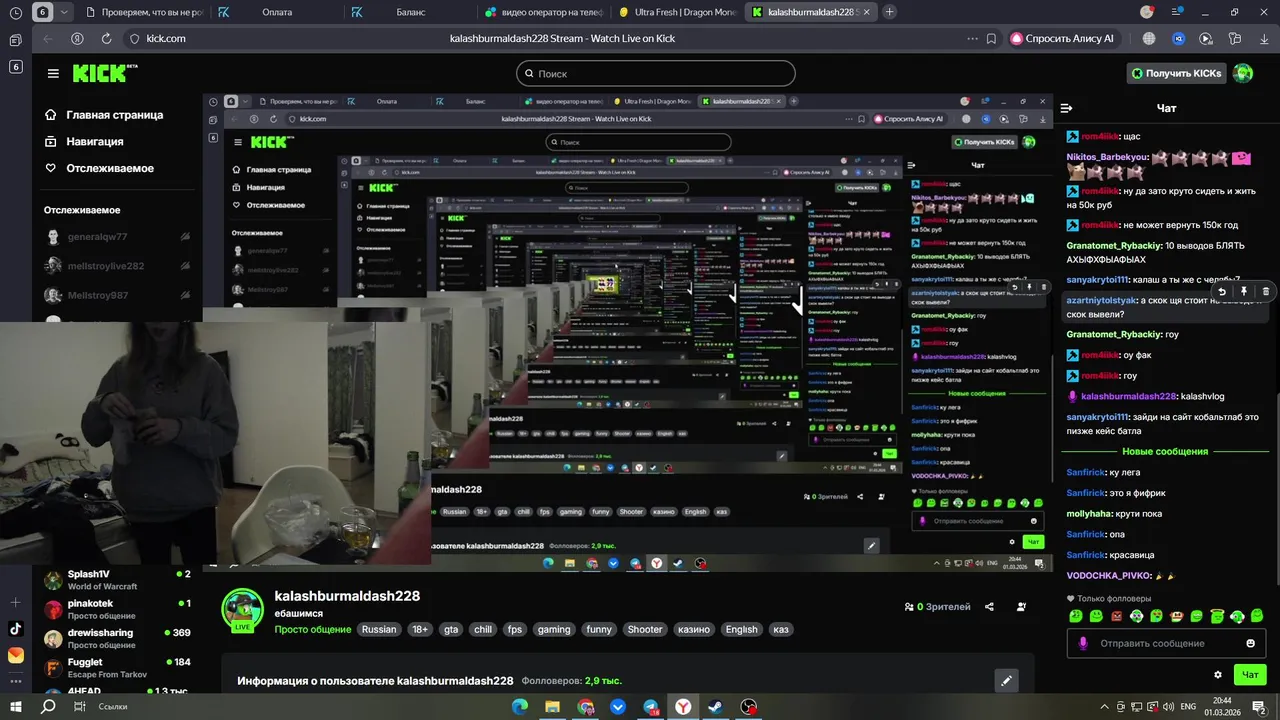This screenshot has height=720, width=1280.
Task: Click the red angry emote
Action: coord(1117,616)
